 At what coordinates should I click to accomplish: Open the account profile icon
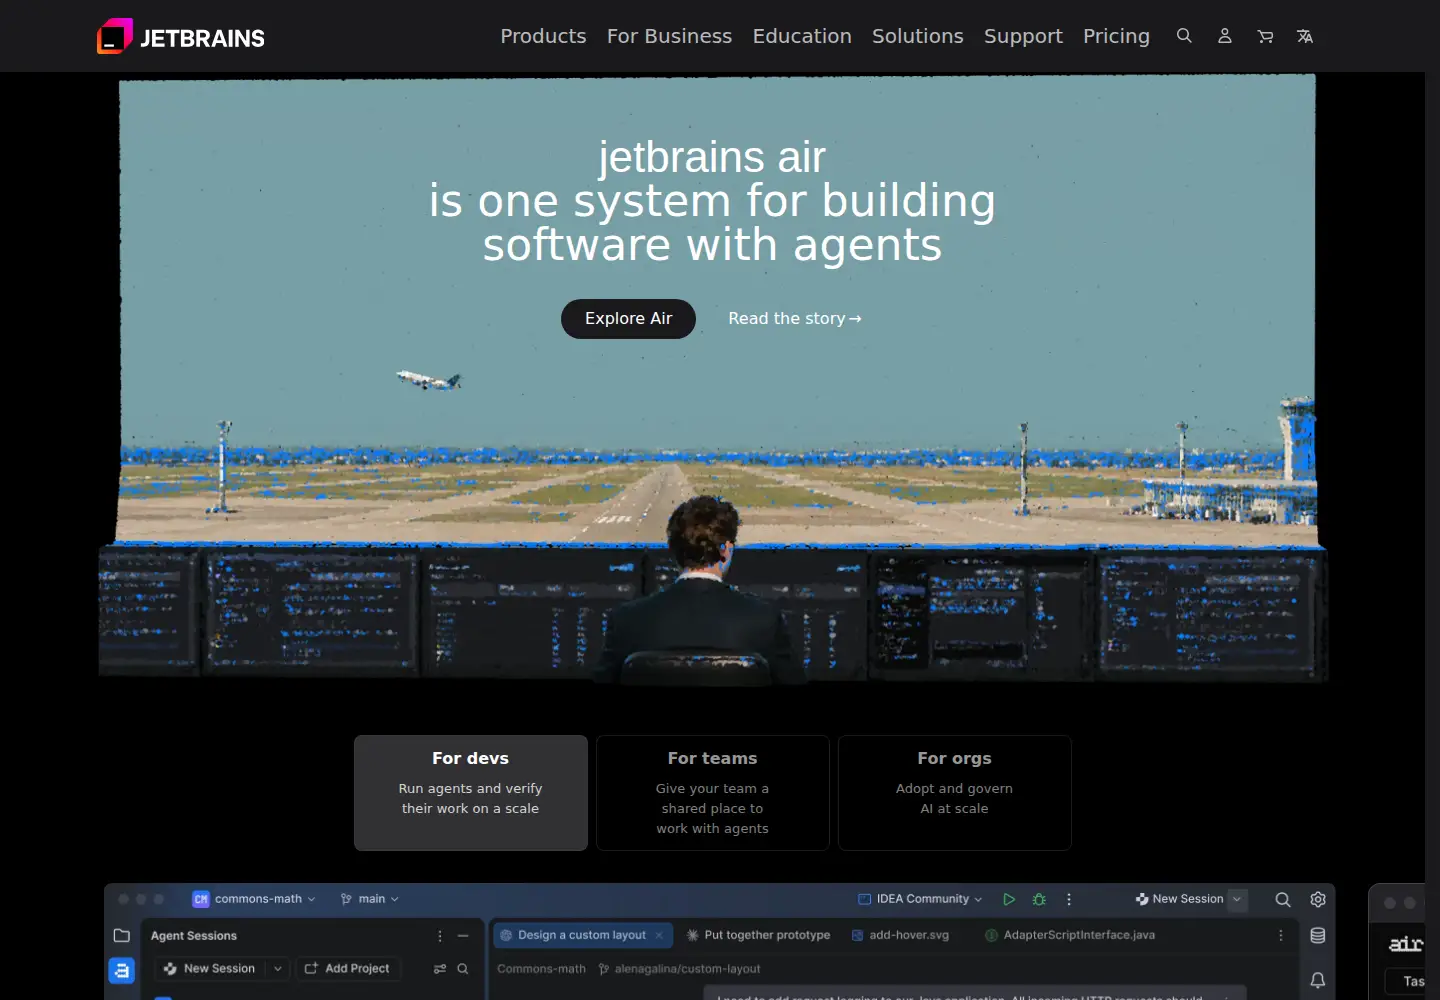pyautogui.click(x=1224, y=36)
